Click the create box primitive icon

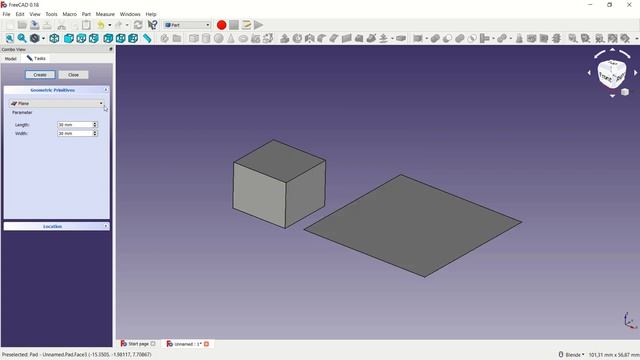point(193,38)
